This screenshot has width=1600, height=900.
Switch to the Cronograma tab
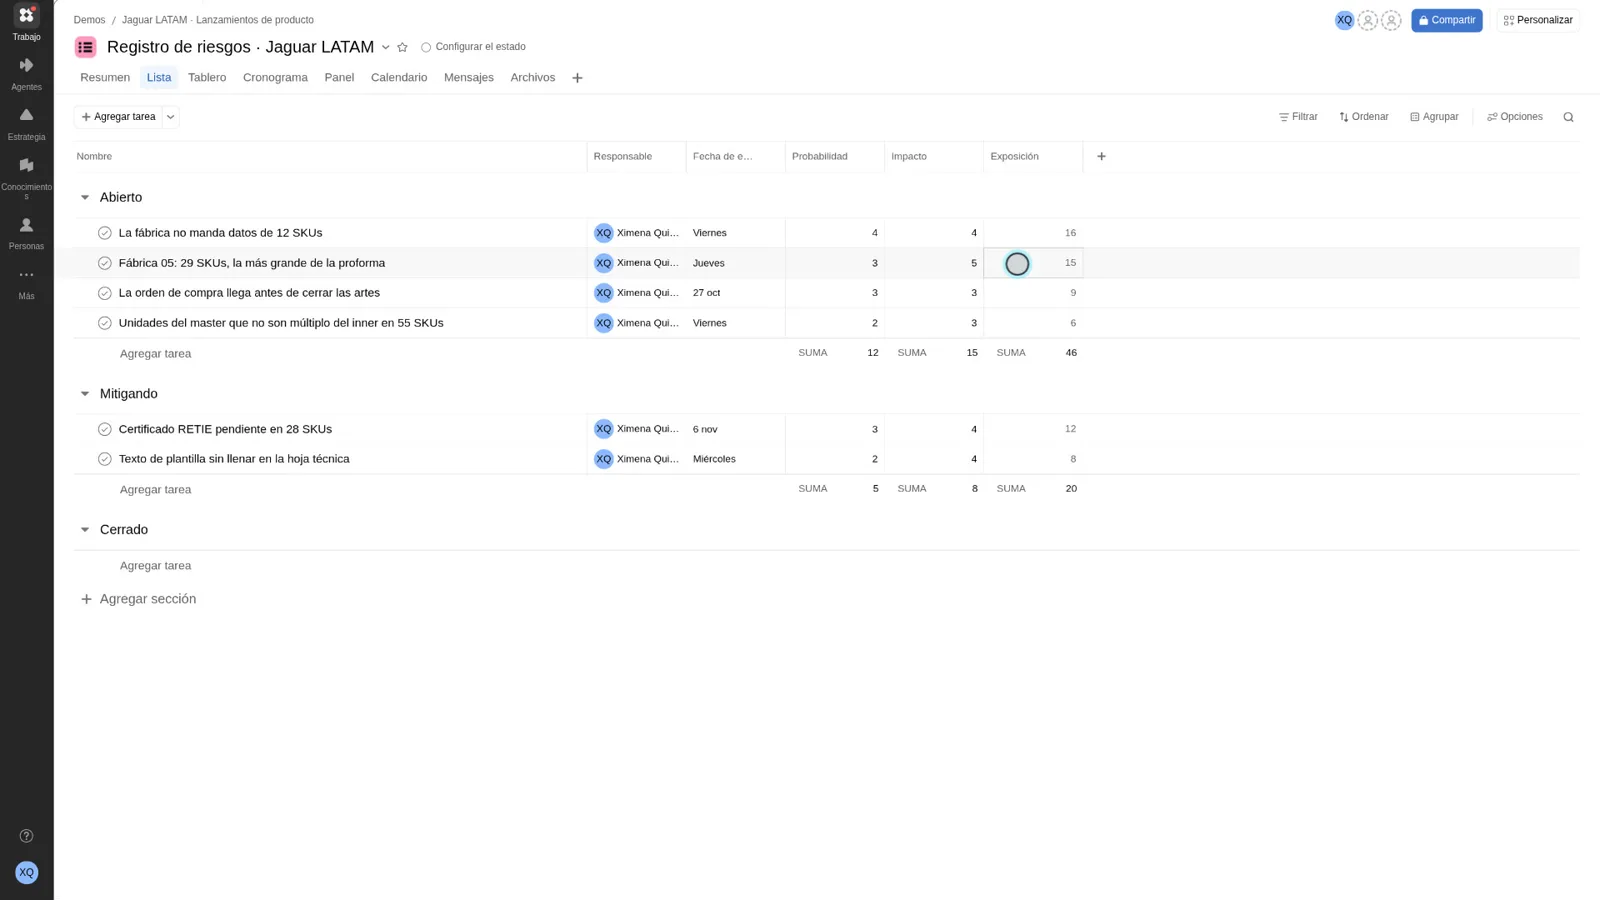275,77
